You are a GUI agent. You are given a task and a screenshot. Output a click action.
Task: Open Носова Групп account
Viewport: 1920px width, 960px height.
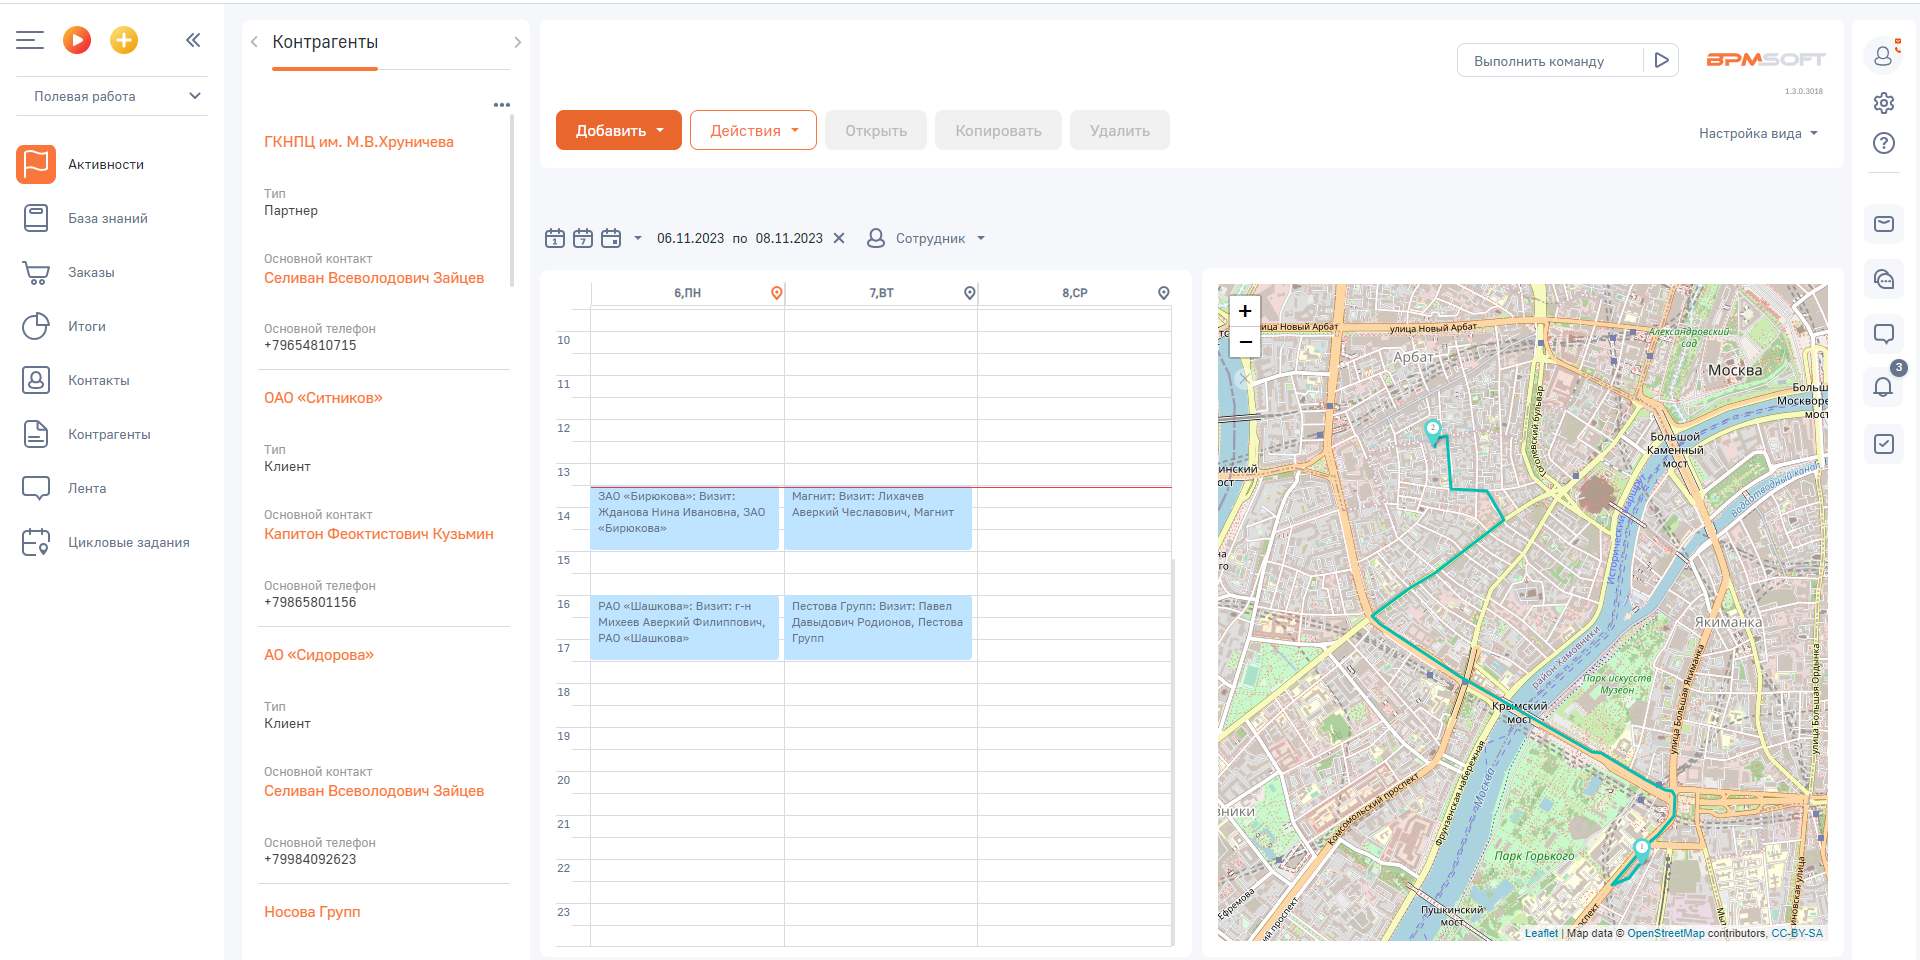point(312,912)
